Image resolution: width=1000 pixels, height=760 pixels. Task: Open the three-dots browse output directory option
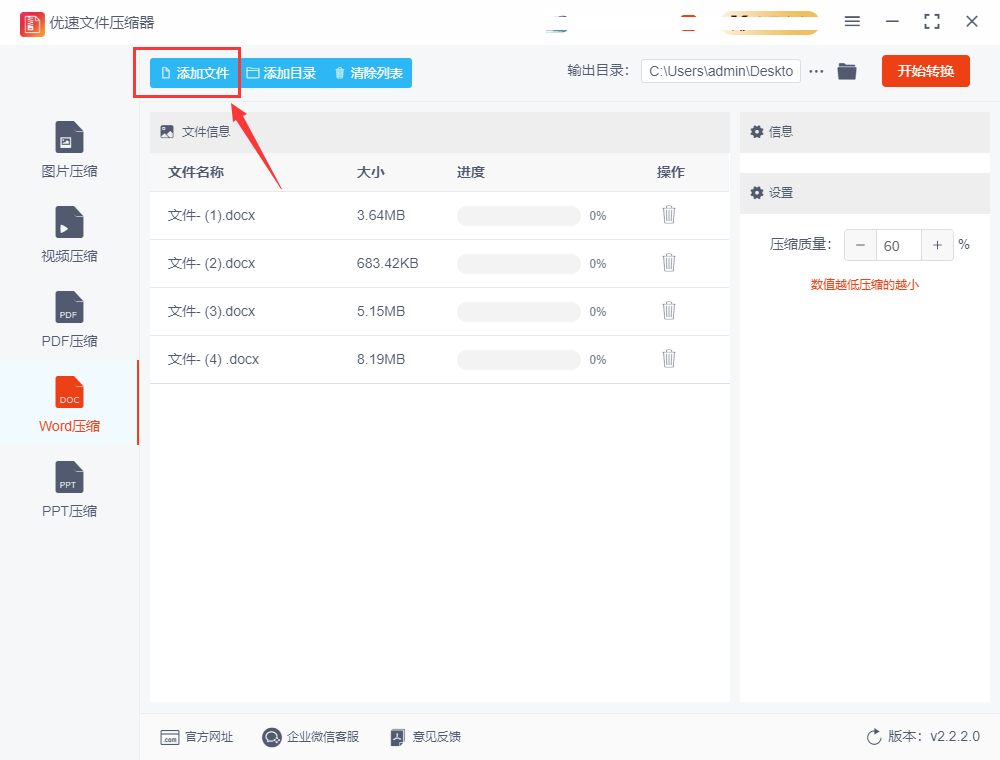click(816, 71)
